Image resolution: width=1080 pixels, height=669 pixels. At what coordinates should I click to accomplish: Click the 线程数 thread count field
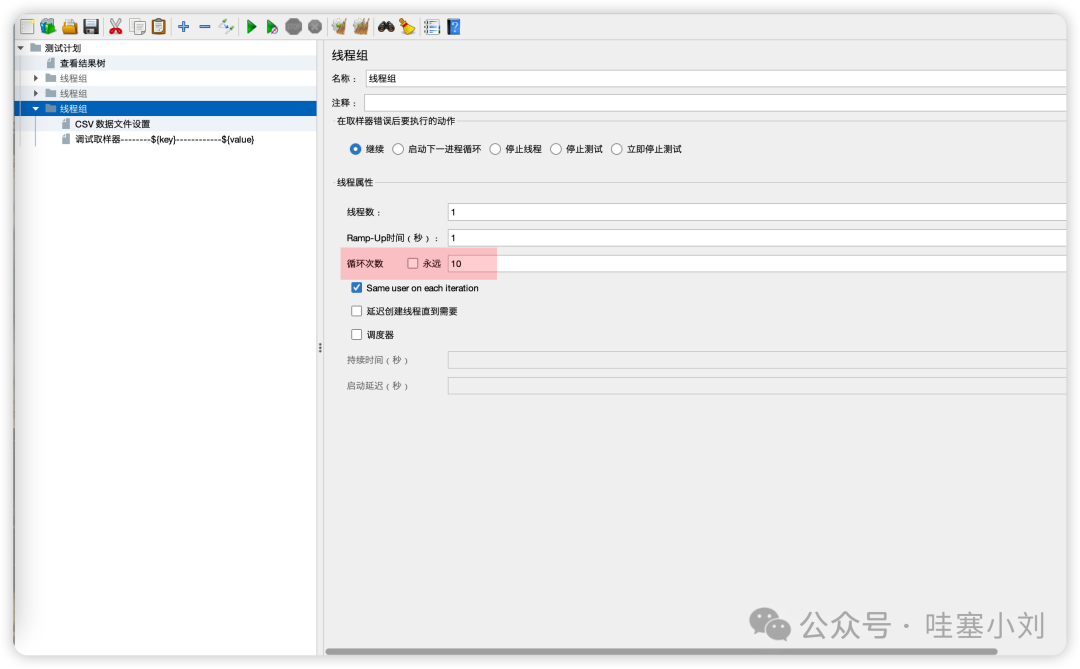point(757,212)
